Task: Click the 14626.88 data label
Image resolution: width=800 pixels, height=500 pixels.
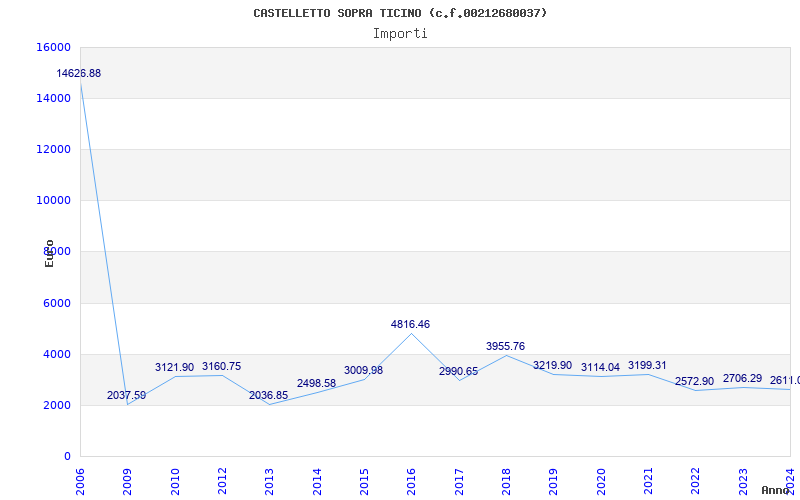Action: [79, 73]
